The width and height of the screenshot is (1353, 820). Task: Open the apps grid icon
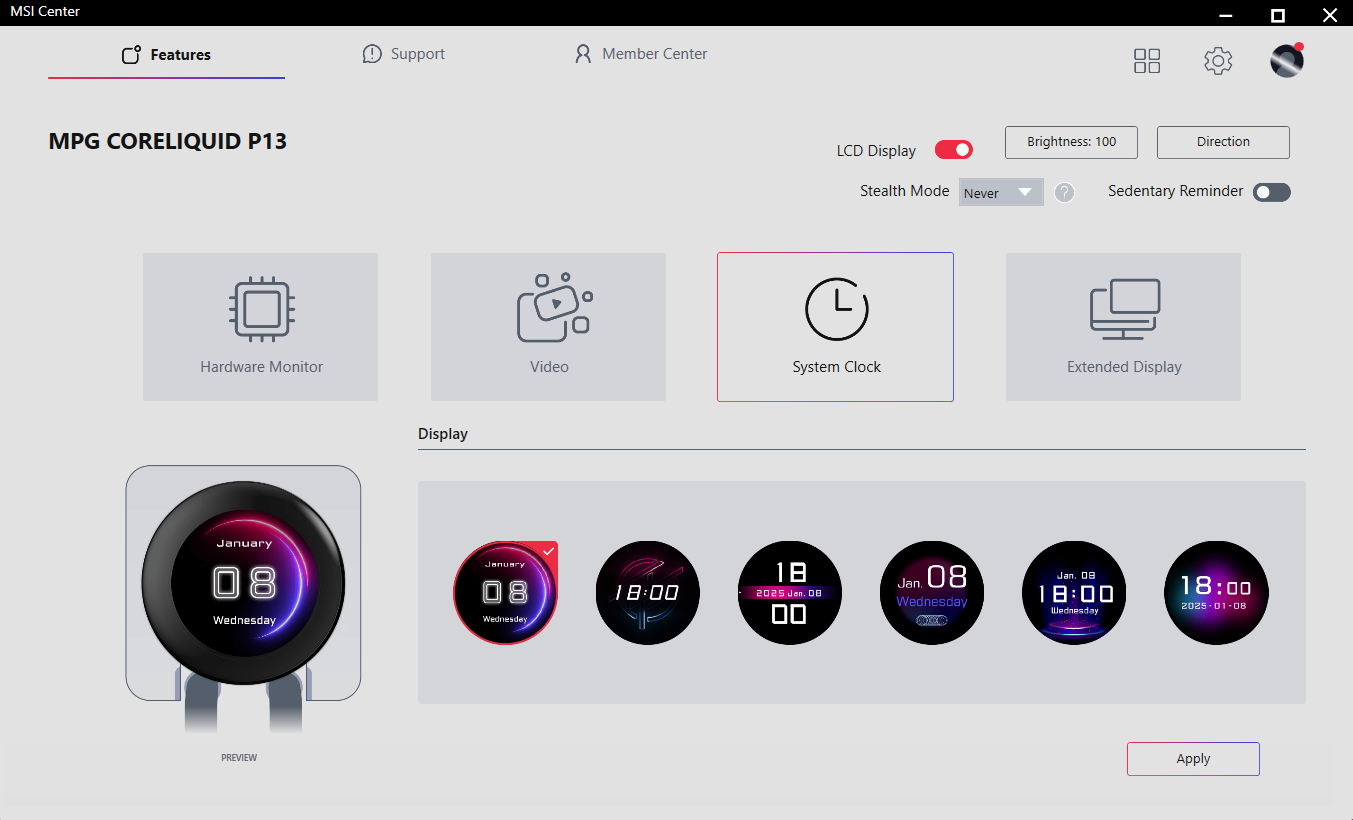pyautogui.click(x=1147, y=61)
